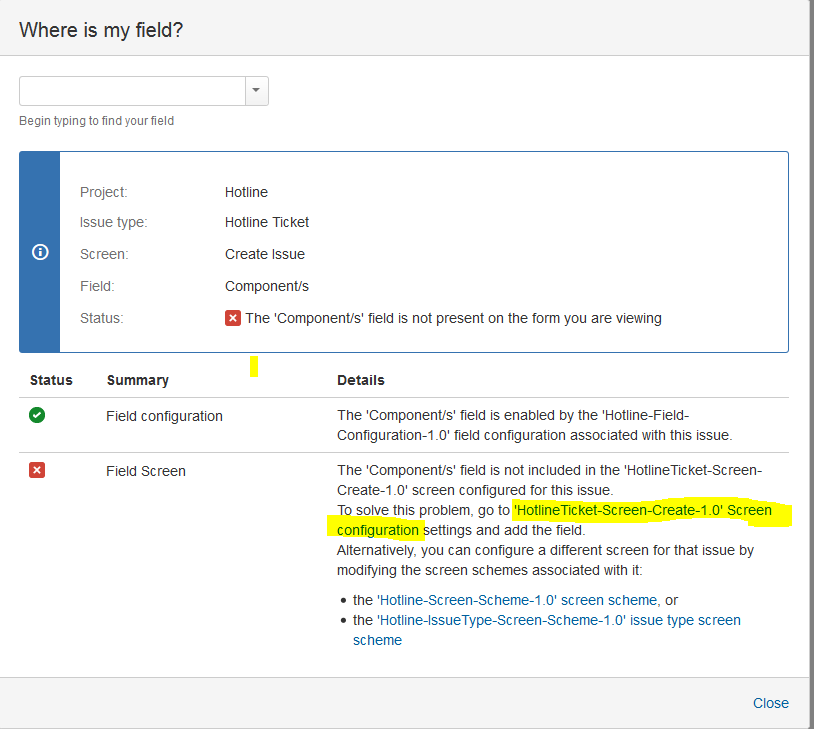Open 'Hotline-Screen-Scheme-1.0' screen scheme link
Screen dimensions: 814x729
coord(517,600)
